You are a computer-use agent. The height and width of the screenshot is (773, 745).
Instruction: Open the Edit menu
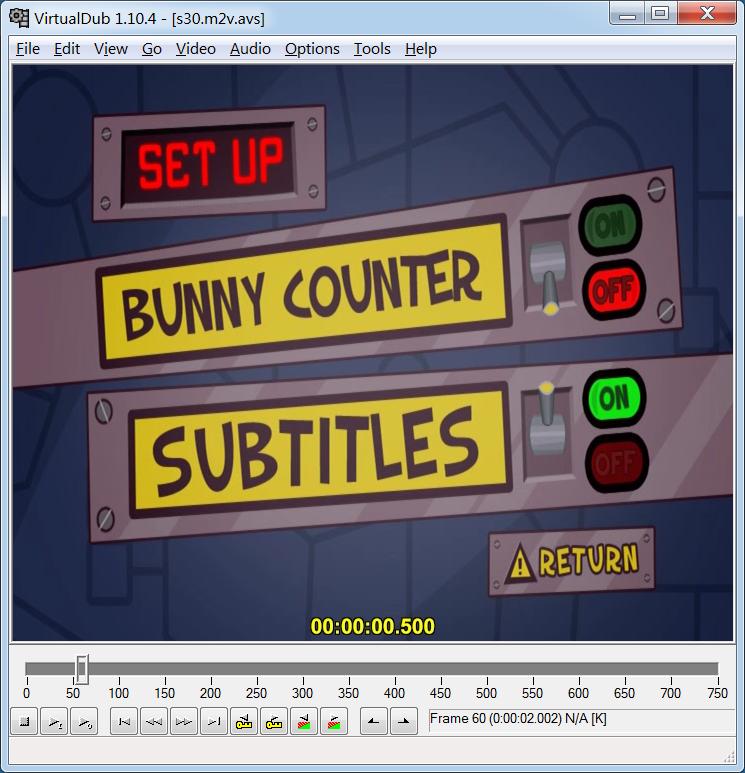point(67,49)
